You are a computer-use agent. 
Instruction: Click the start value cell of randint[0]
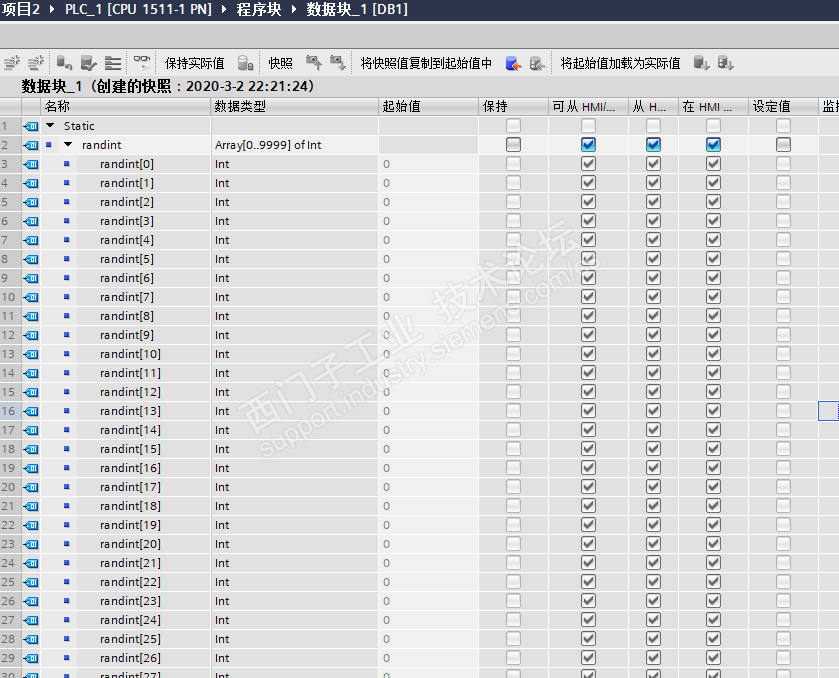(x=429, y=164)
